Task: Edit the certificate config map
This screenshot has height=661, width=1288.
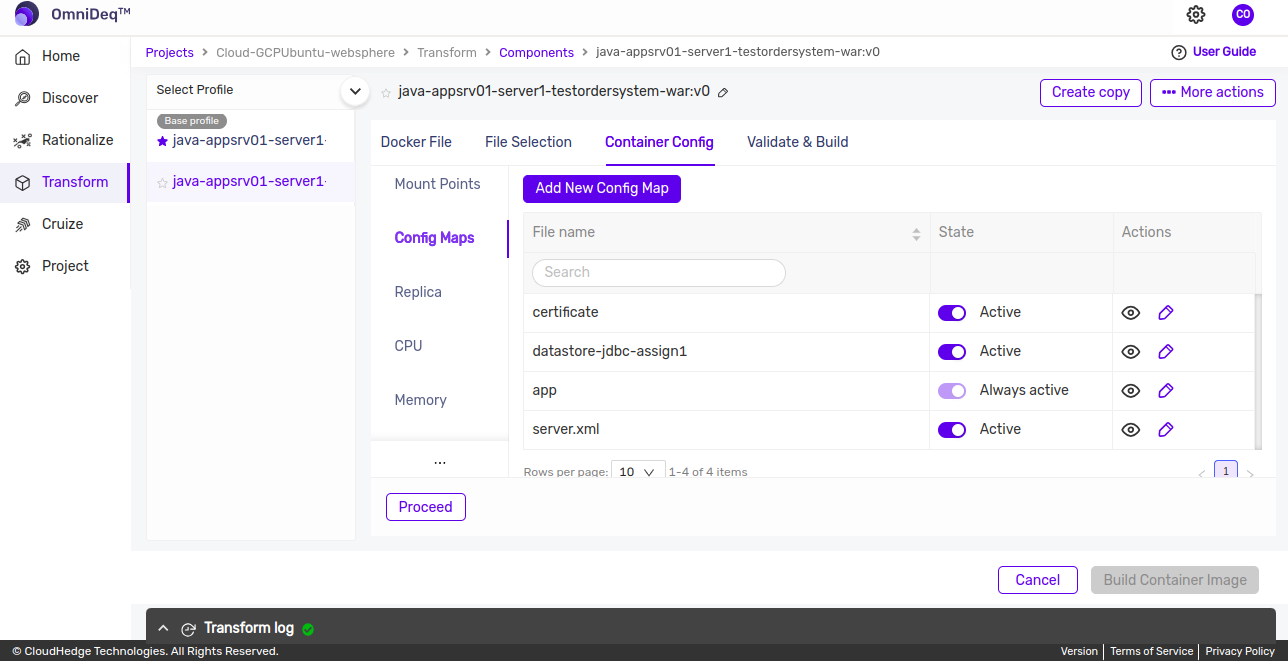Action: pos(1165,313)
